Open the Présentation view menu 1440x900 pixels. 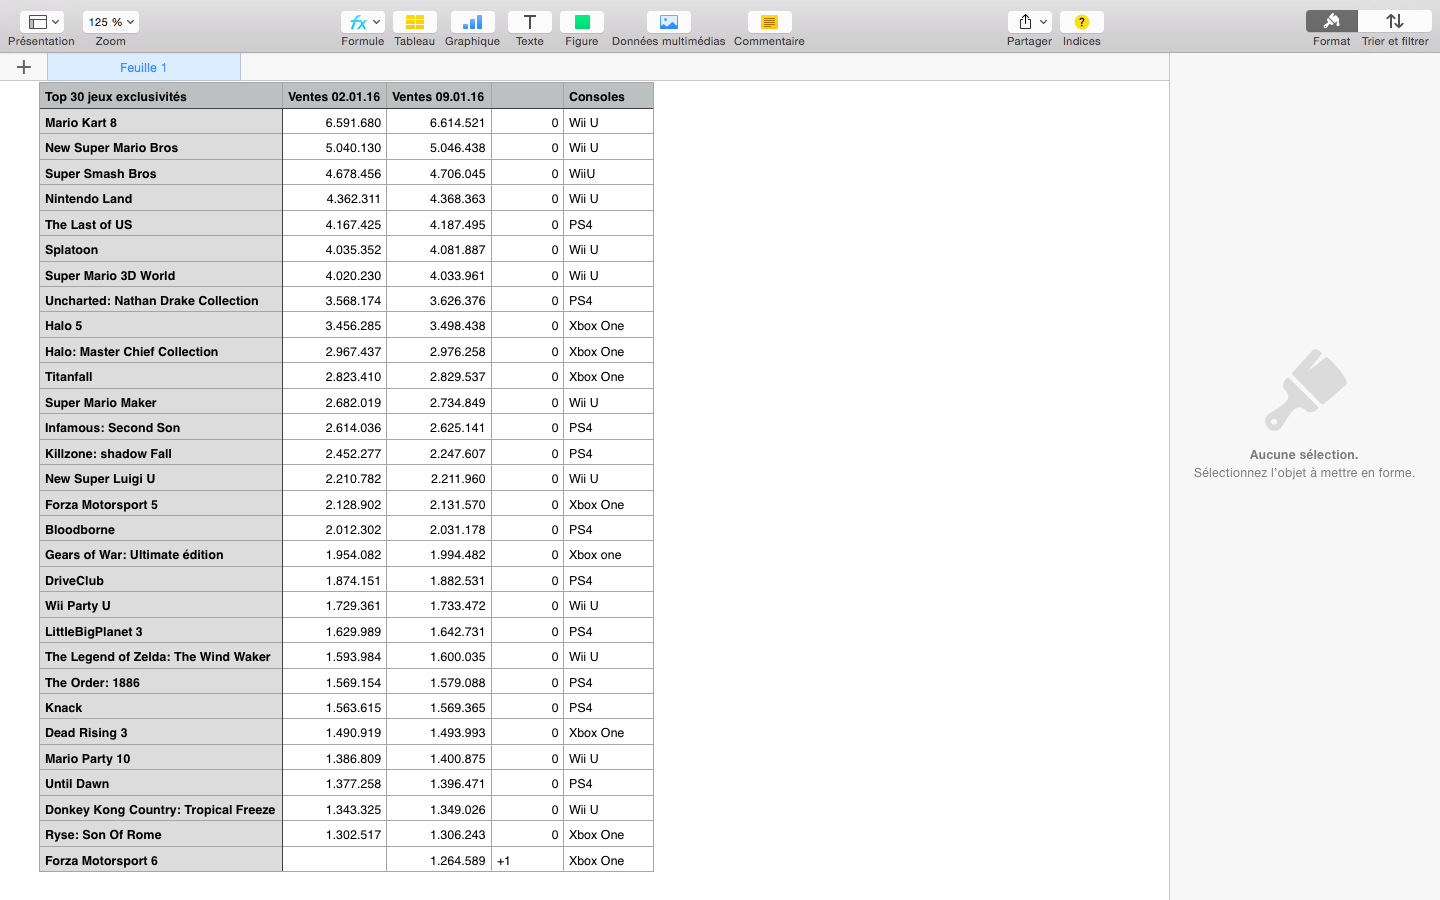point(41,22)
